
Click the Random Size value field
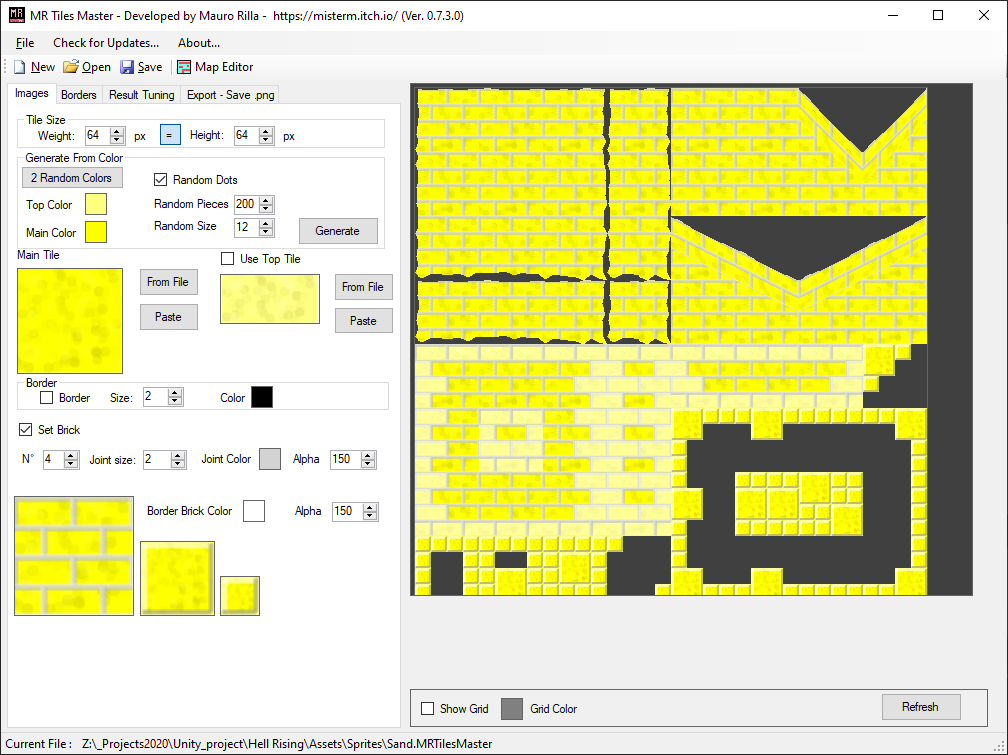(247, 227)
